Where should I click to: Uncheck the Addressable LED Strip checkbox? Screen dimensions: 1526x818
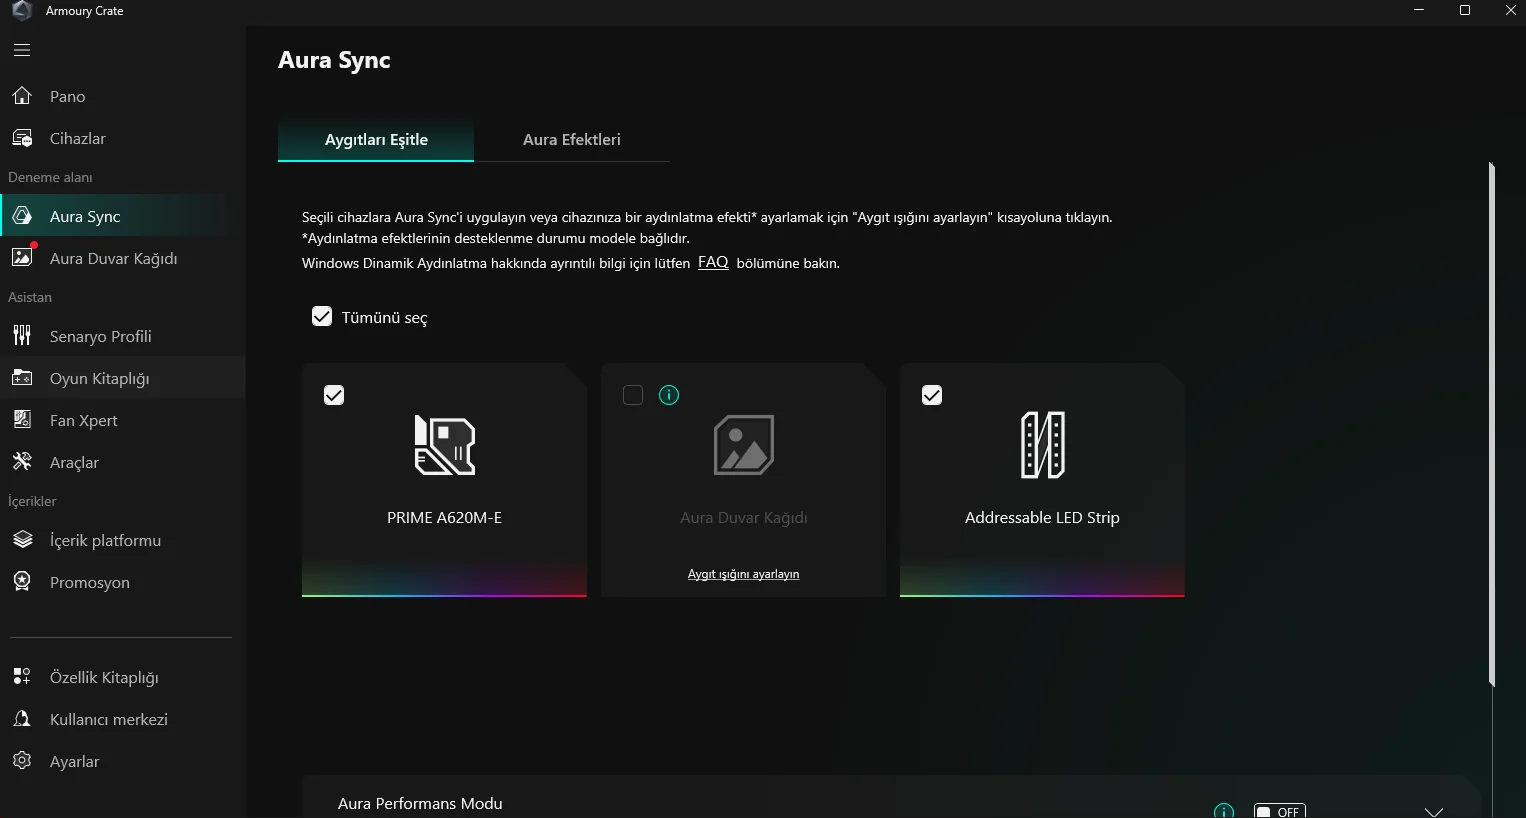[932, 395]
